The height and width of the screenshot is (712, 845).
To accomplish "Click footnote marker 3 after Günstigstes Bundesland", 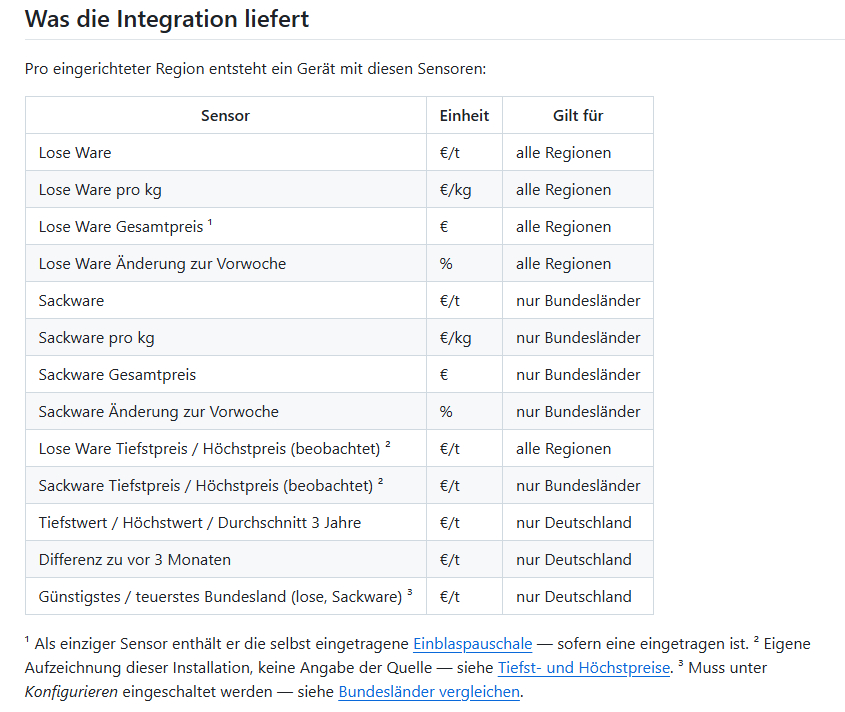I will 410,592.
